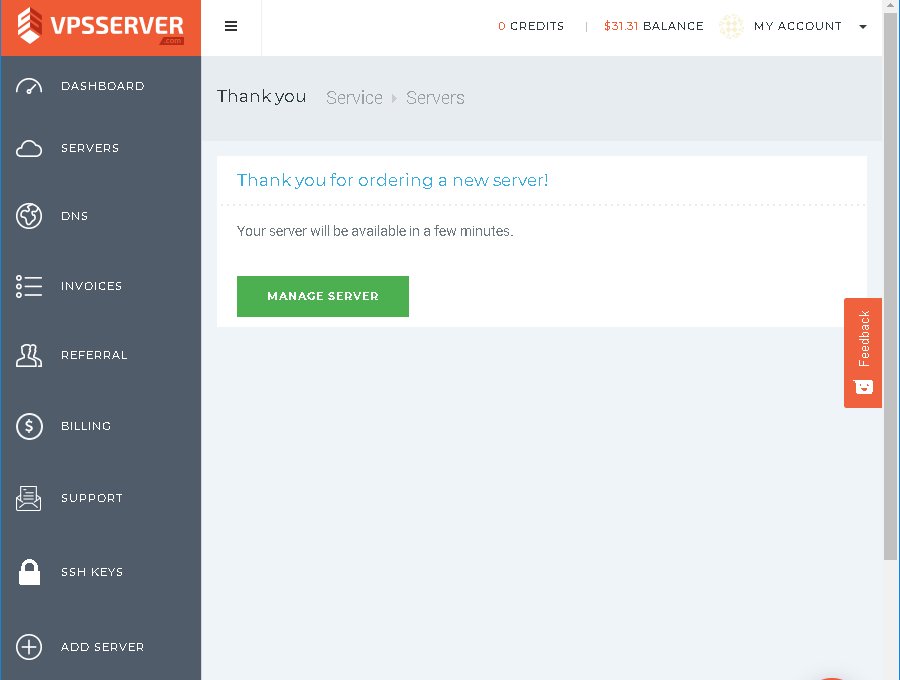Click the 'Thank you for ordering a new server!' heading
The height and width of the screenshot is (680, 900).
393,180
